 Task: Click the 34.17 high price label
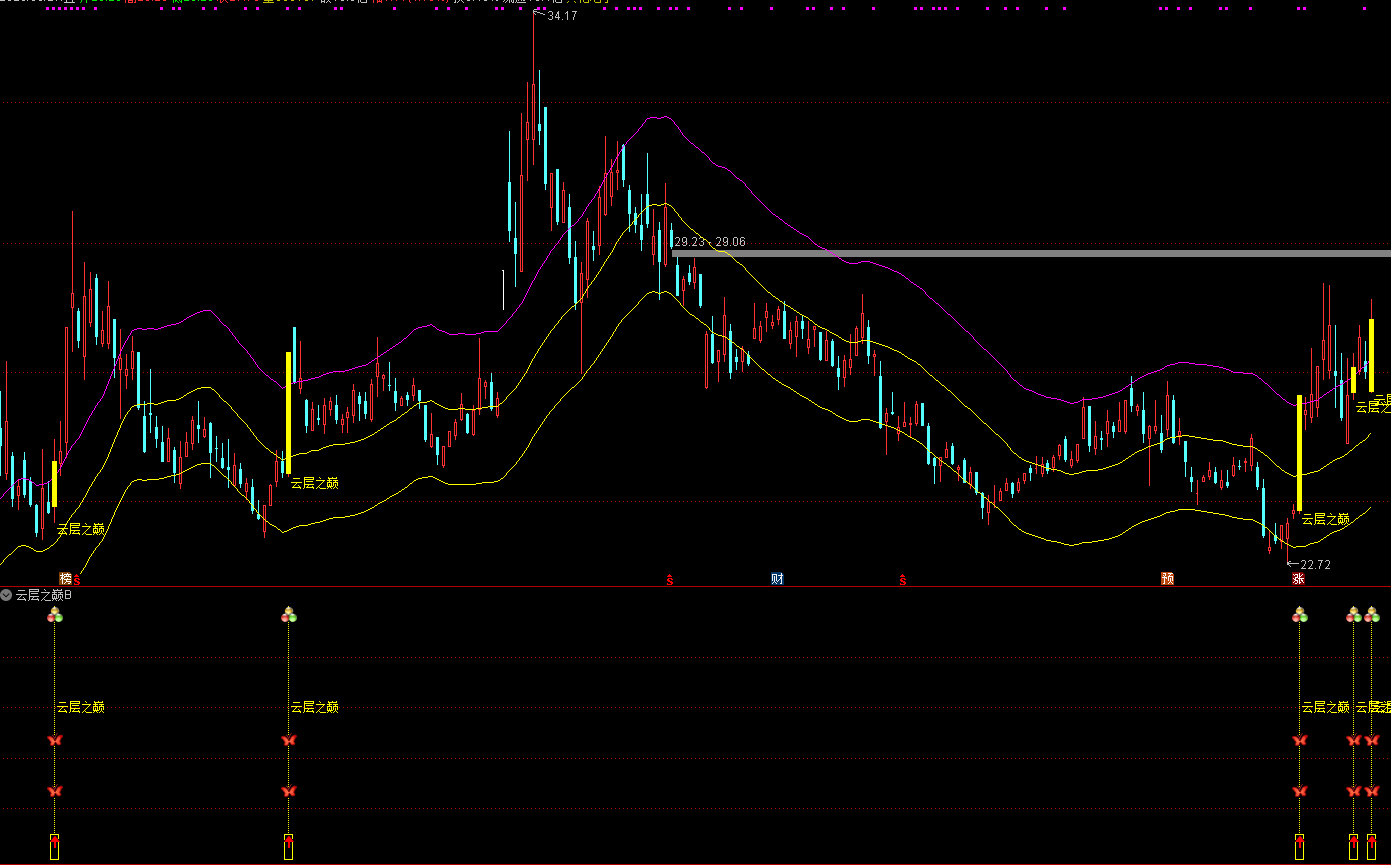[x=562, y=15]
